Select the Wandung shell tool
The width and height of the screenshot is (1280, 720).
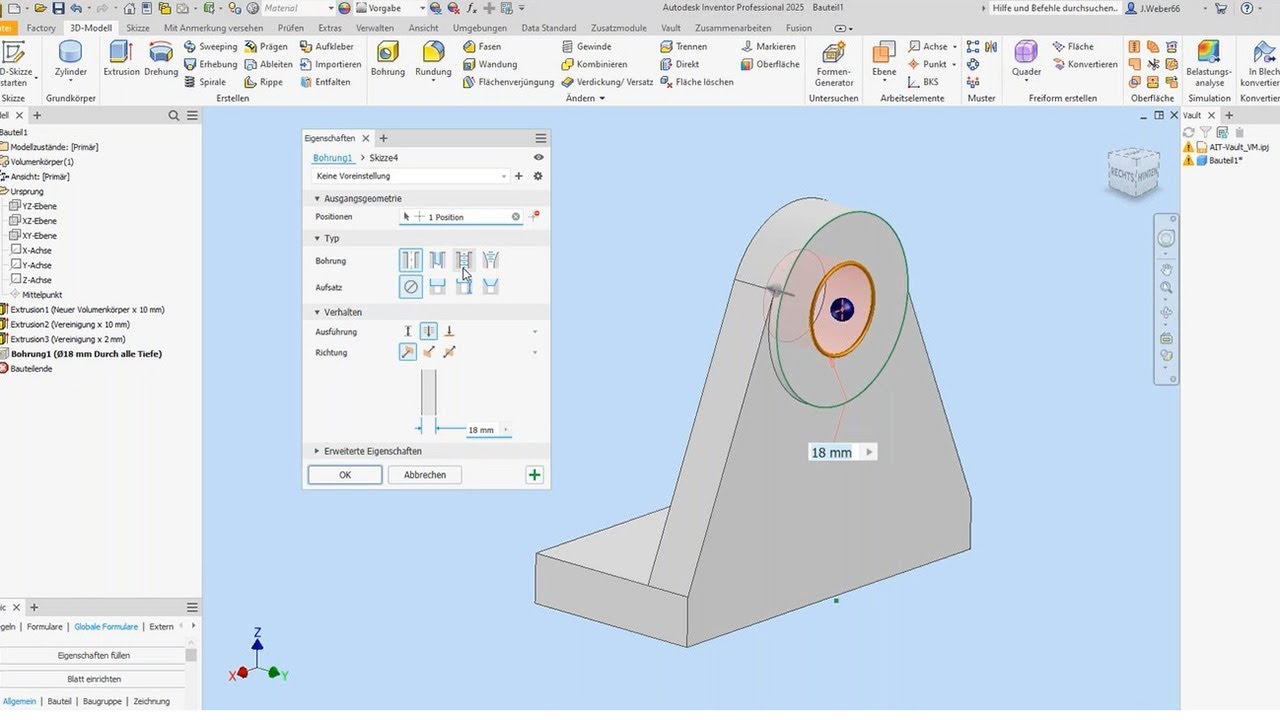488,64
